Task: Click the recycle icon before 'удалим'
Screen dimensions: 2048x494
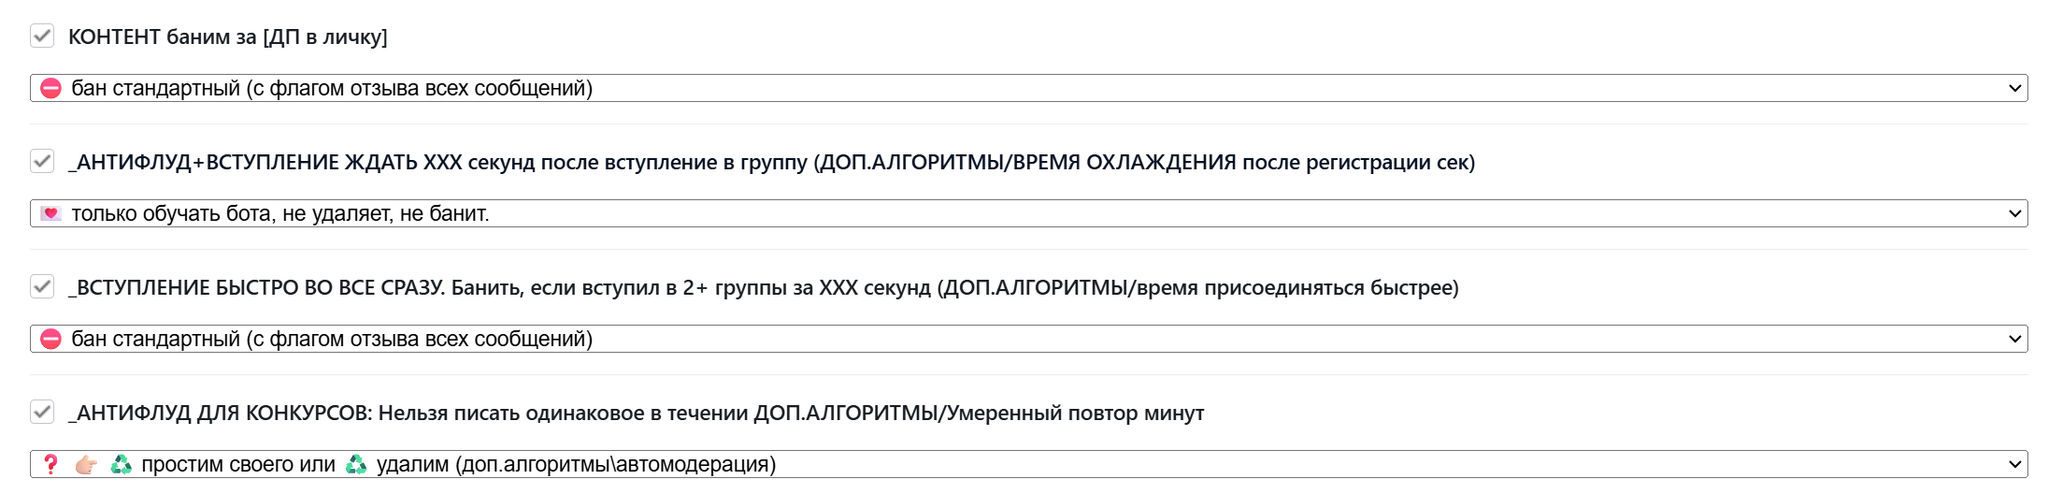Action: click(x=356, y=465)
